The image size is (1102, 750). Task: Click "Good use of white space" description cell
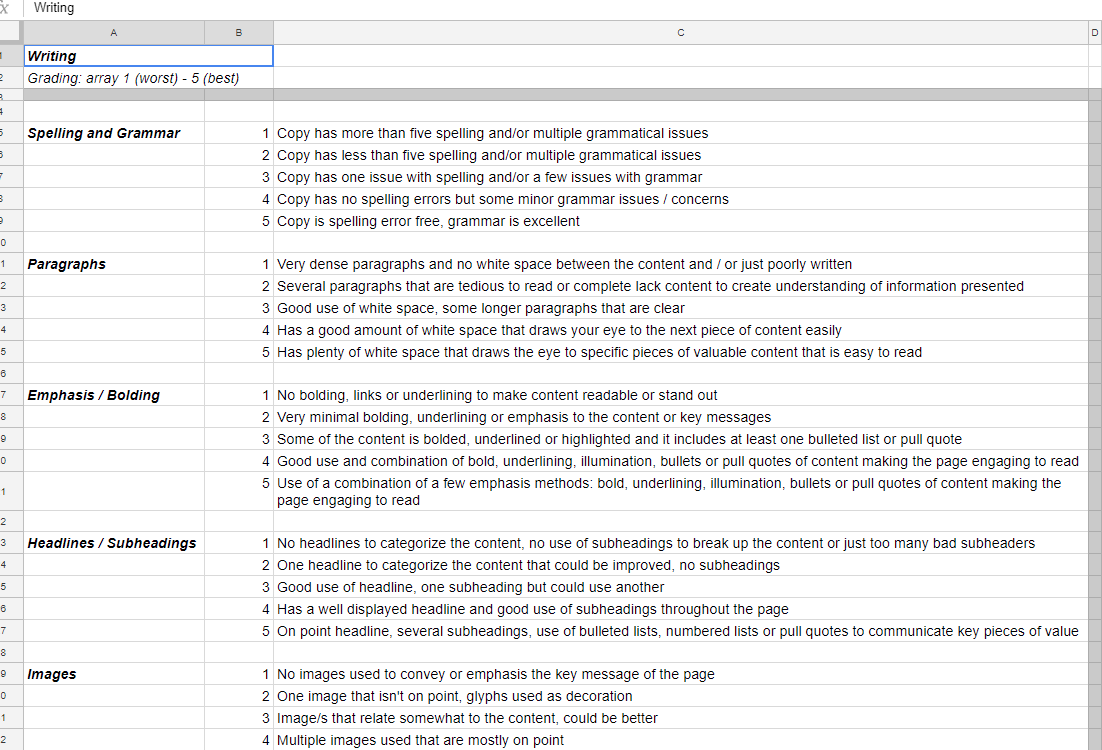480,309
